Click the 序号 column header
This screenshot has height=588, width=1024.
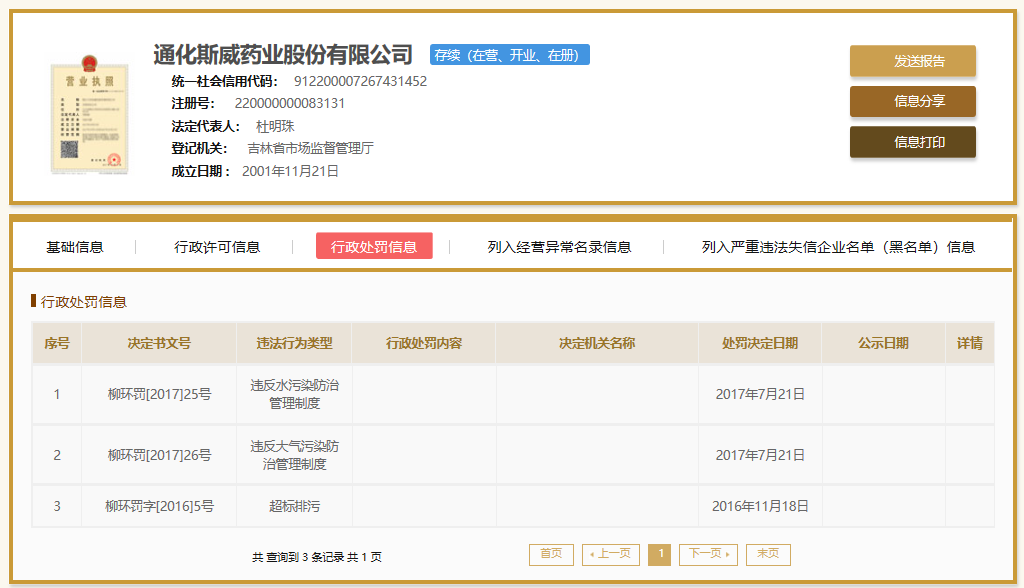point(57,343)
